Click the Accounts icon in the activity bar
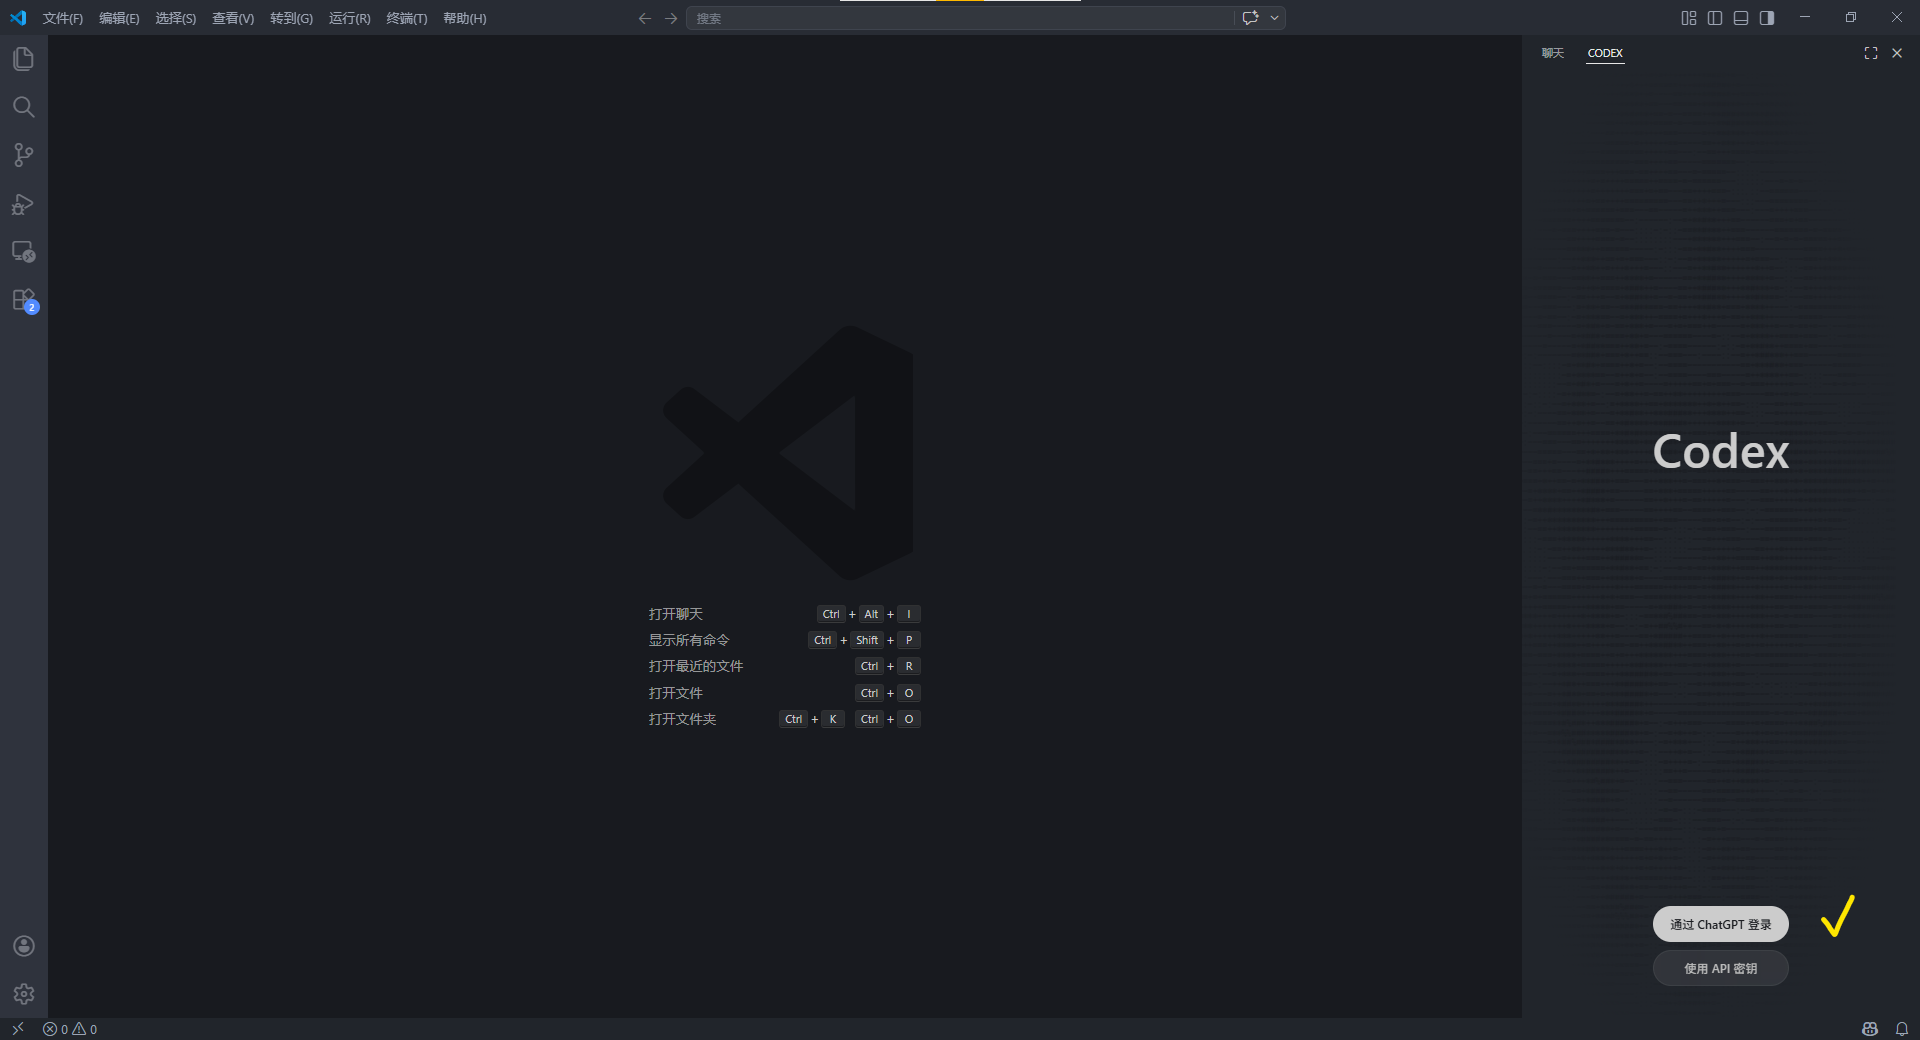Screen dimensions: 1920x1040 point(23,946)
